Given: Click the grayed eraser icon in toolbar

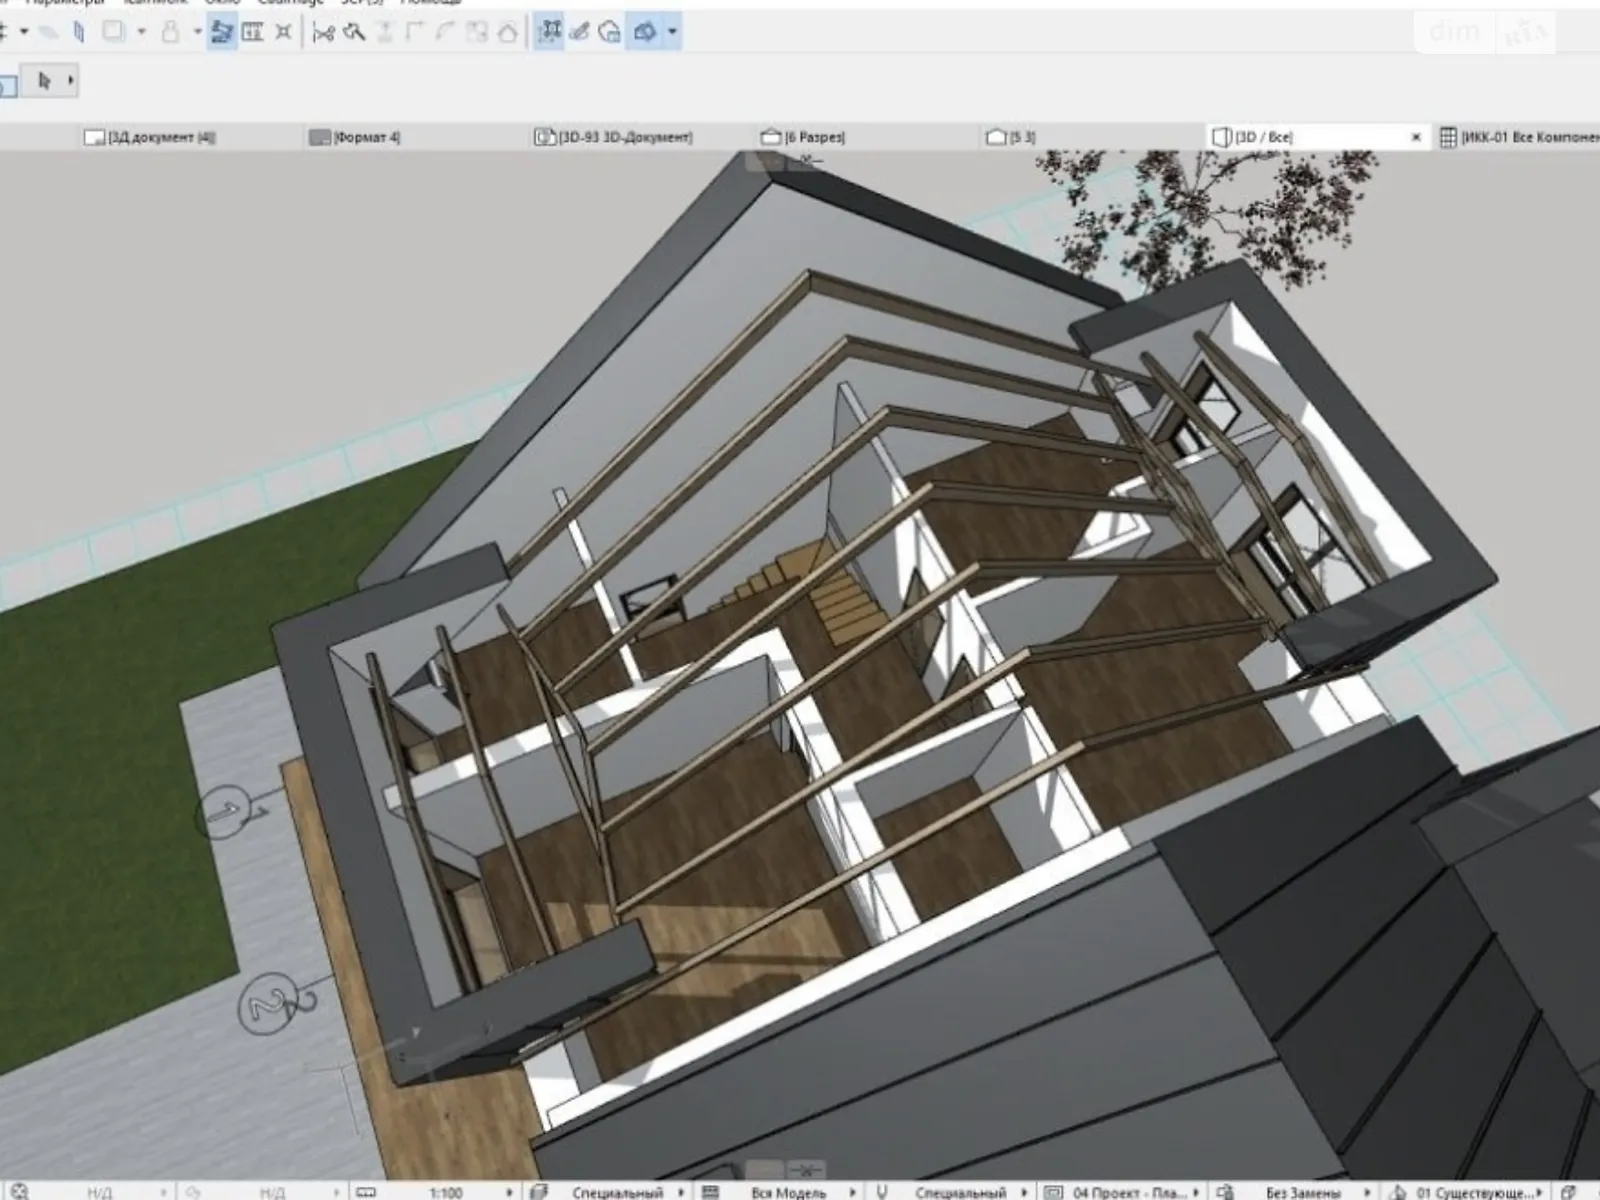Looking at the screenshot, I should coord(48,33).
